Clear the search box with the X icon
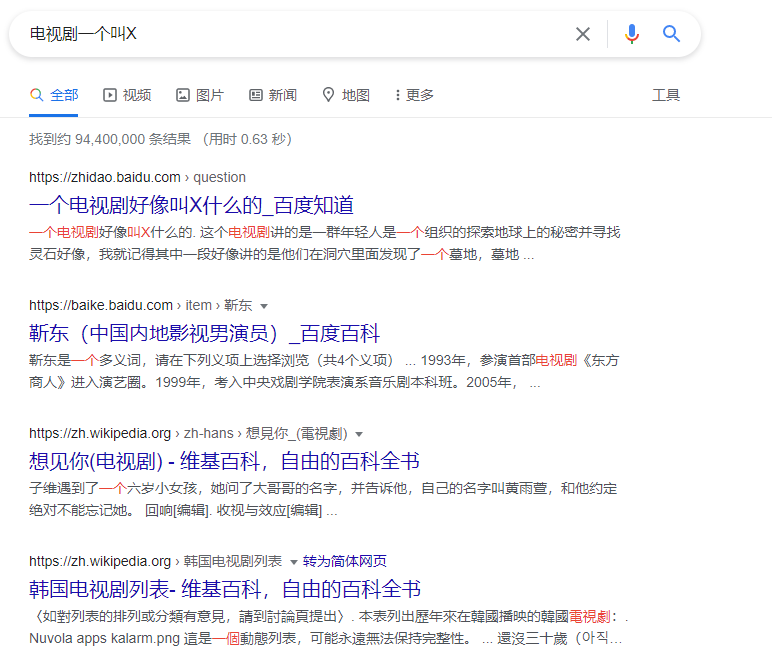The image size is (772, 649). click(583, 34)
